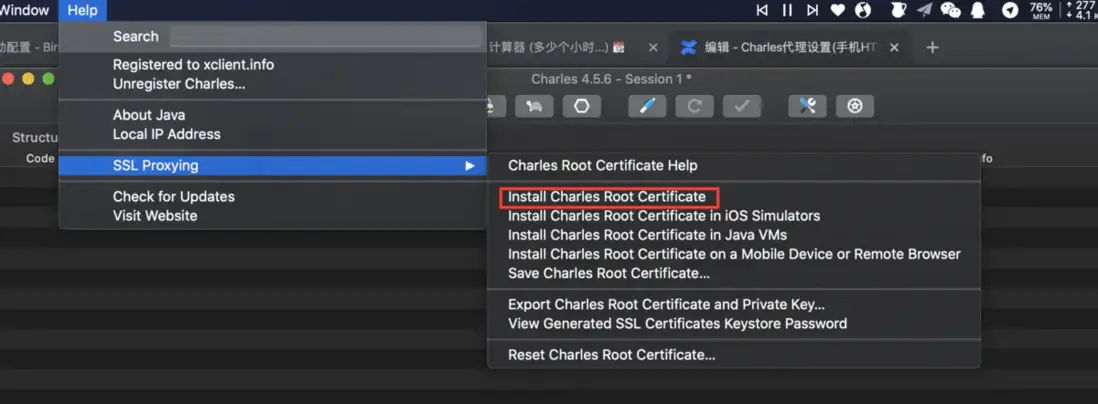The image size is (1098, 404).
Task: Click the WeChat icon in menu bar
Action: coord(950,10)
